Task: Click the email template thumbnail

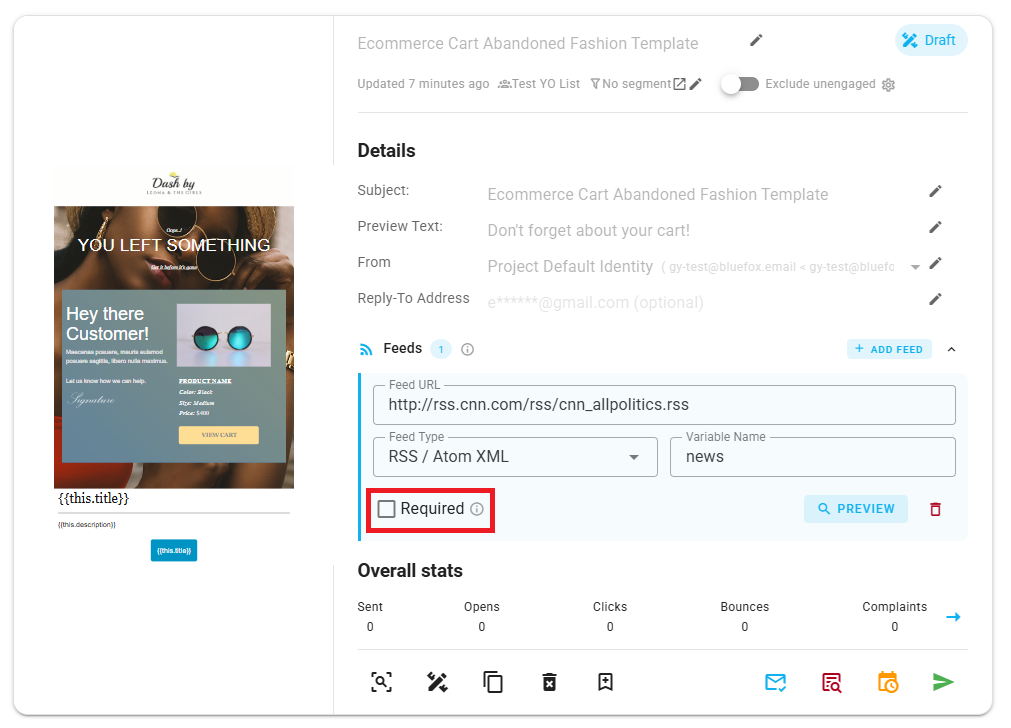Action: (174, 364)
